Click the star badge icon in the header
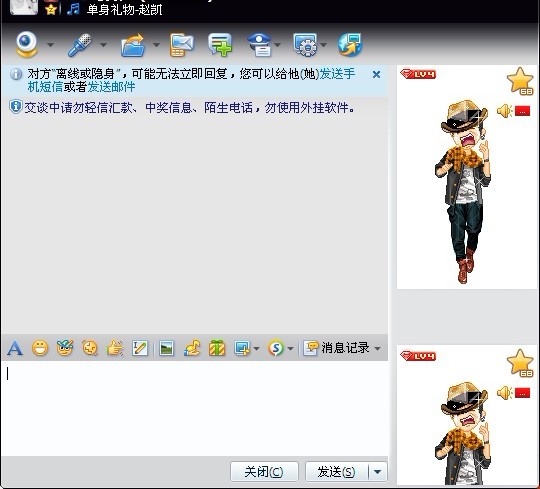This screenshot has height=489, width=540. click(x=51, y=10)
